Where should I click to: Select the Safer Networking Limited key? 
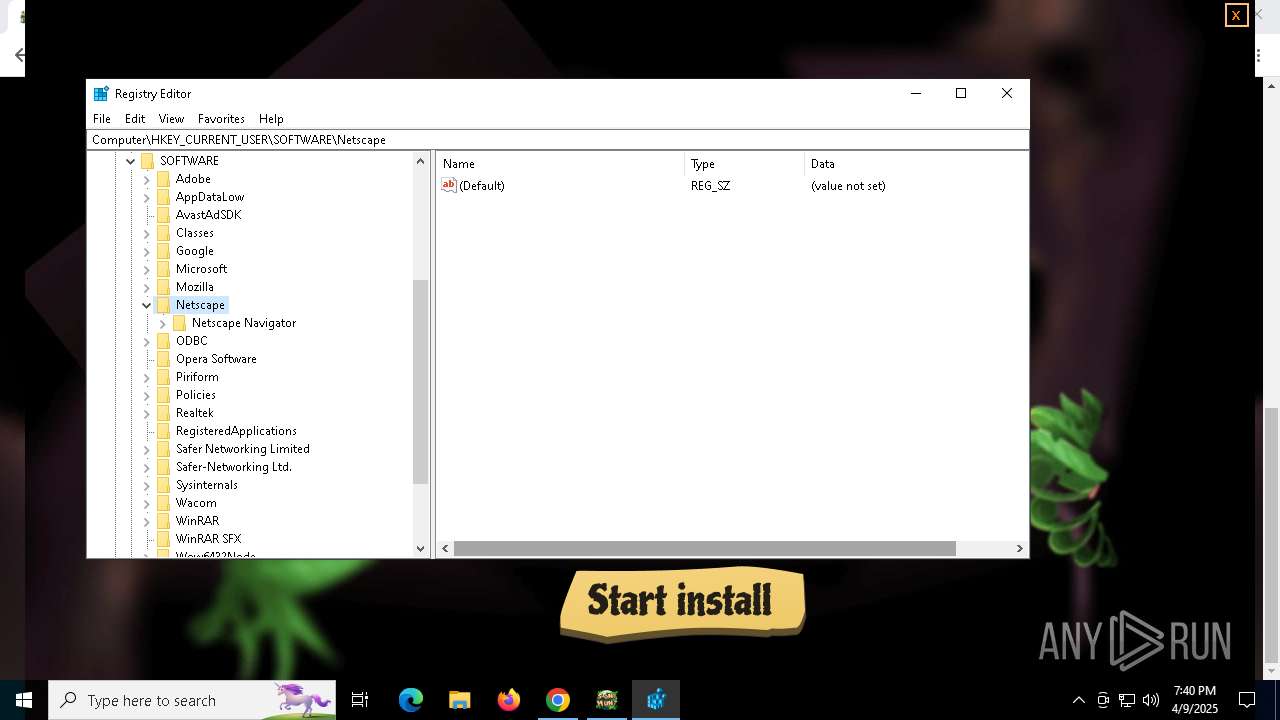(x=243, y=449)
